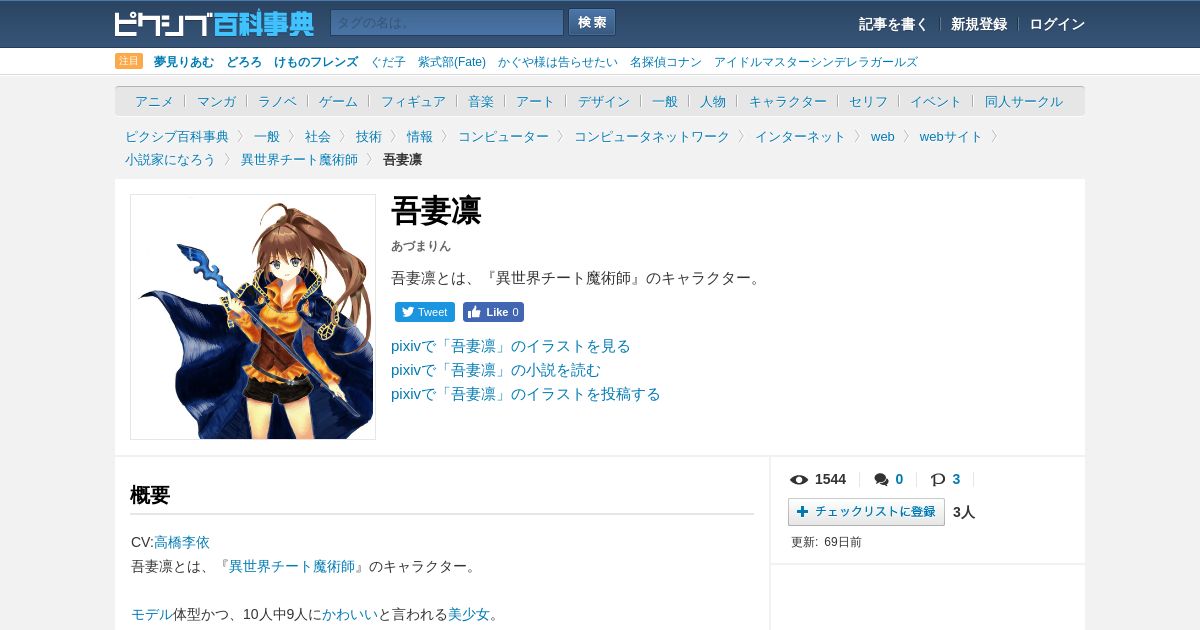Select the 音楽 category tab
The image size is (1200, 630).
coord(481,101)
